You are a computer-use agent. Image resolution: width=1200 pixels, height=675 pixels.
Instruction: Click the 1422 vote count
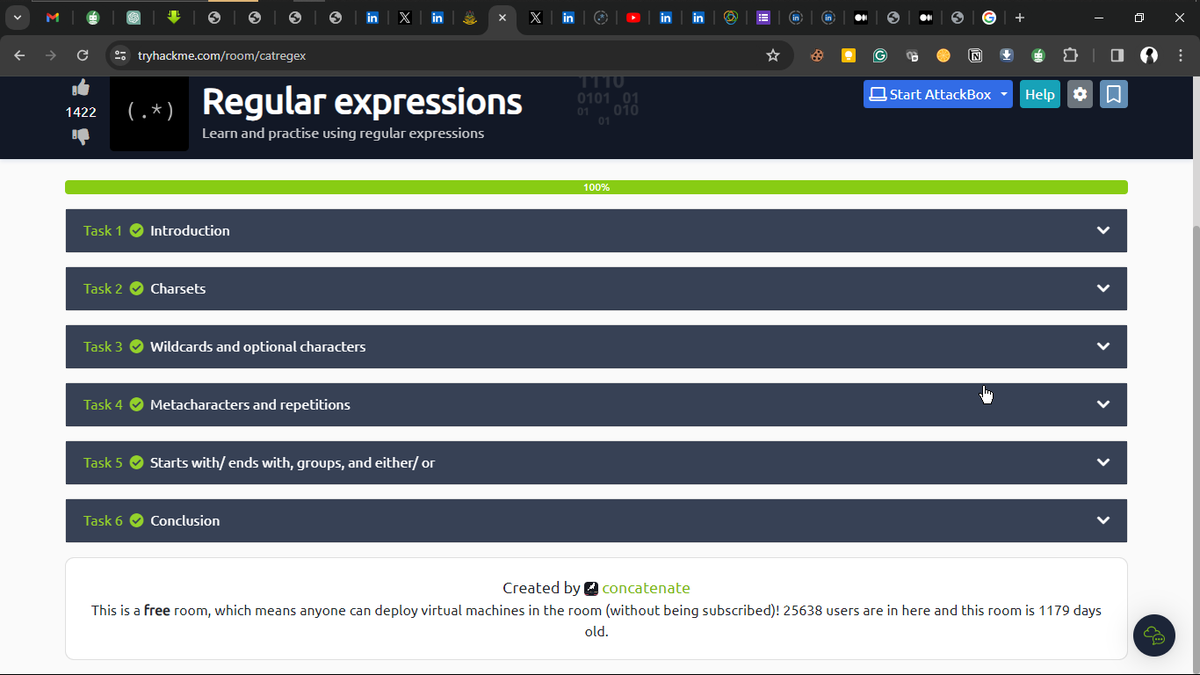[81, 112]
